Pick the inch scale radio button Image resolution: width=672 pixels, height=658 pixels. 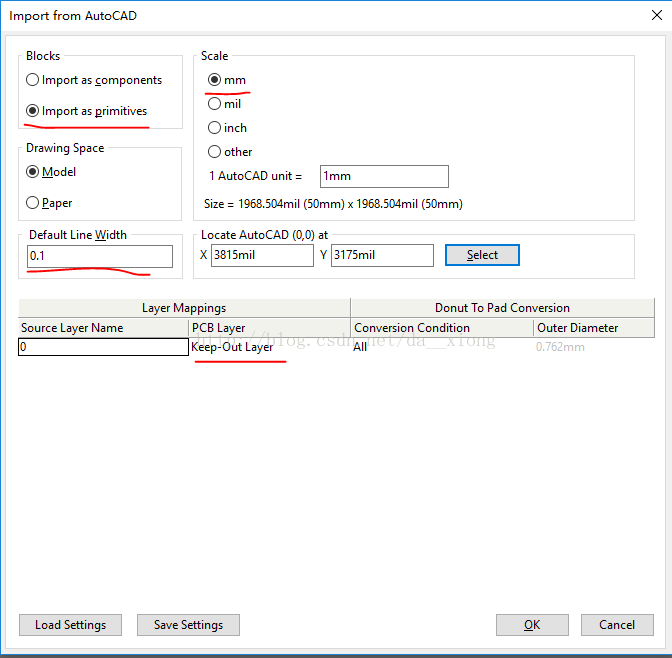pos(215,128)
